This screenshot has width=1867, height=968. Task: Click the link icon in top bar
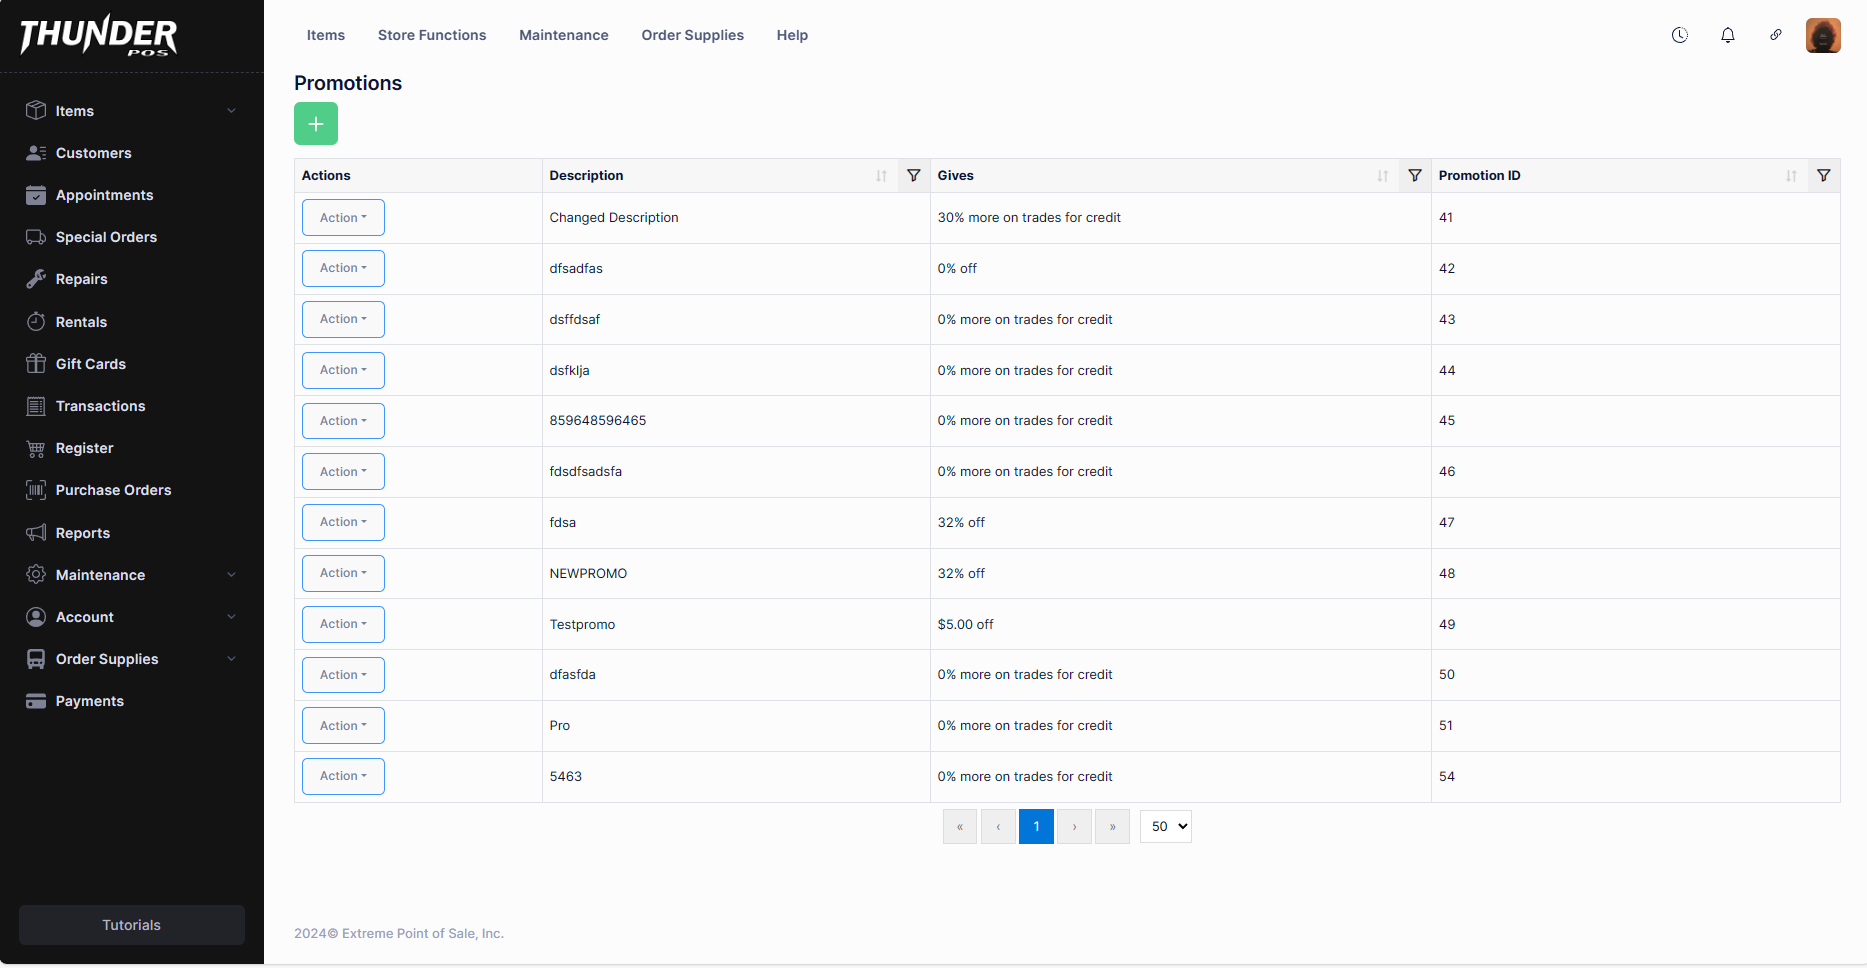1775,35
